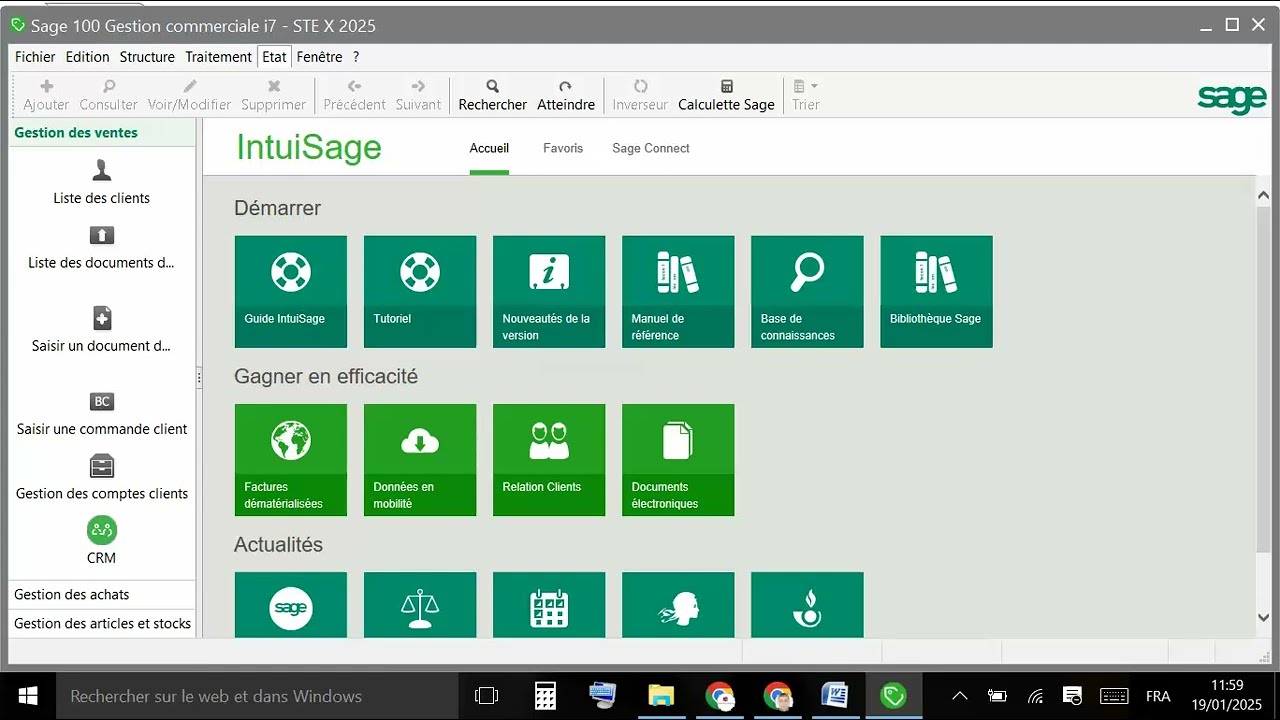Switch to the Accueil tab
The width and height of the screenshot is (1280, 720).
click(489, 148)
